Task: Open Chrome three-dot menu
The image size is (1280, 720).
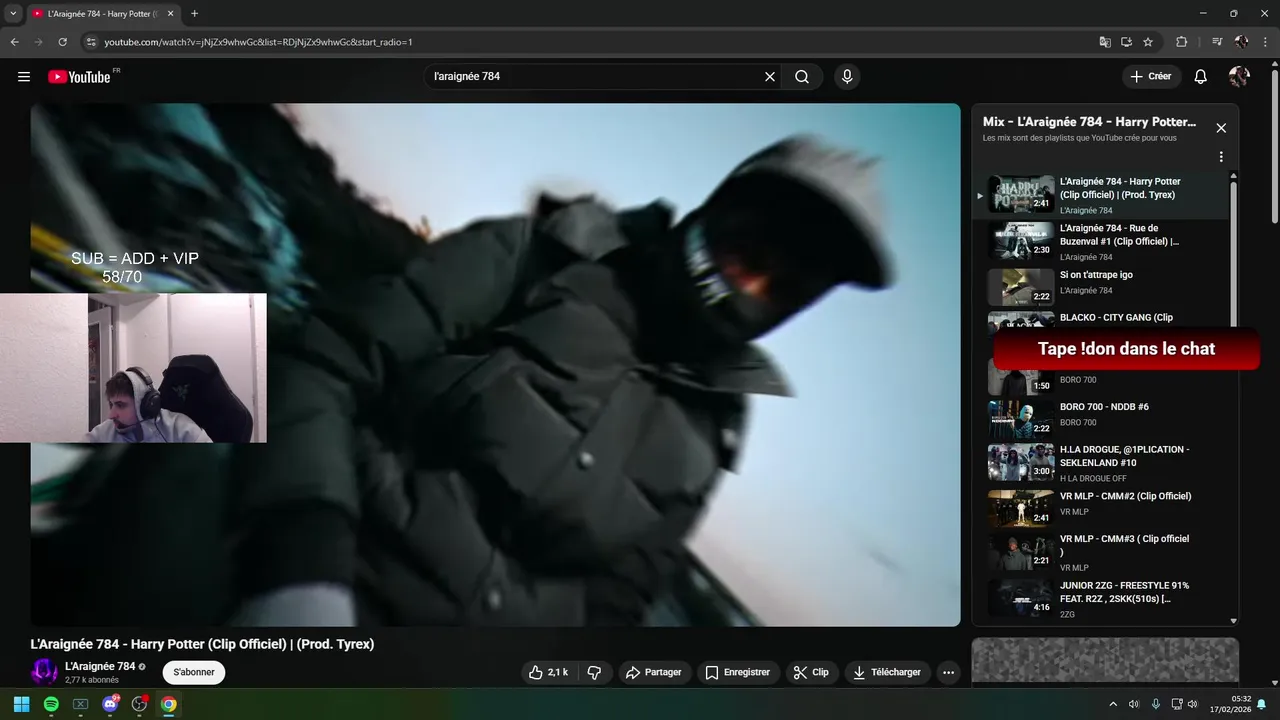Action: pos(1264,42)
